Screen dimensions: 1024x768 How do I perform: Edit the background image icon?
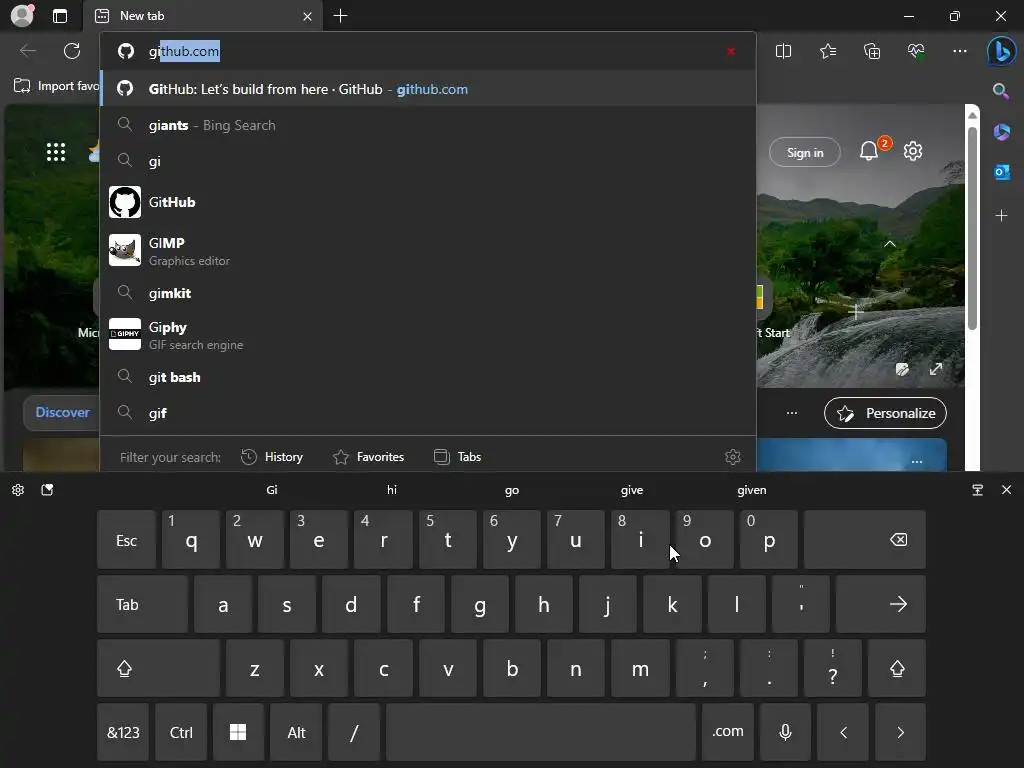coord(903,370)
